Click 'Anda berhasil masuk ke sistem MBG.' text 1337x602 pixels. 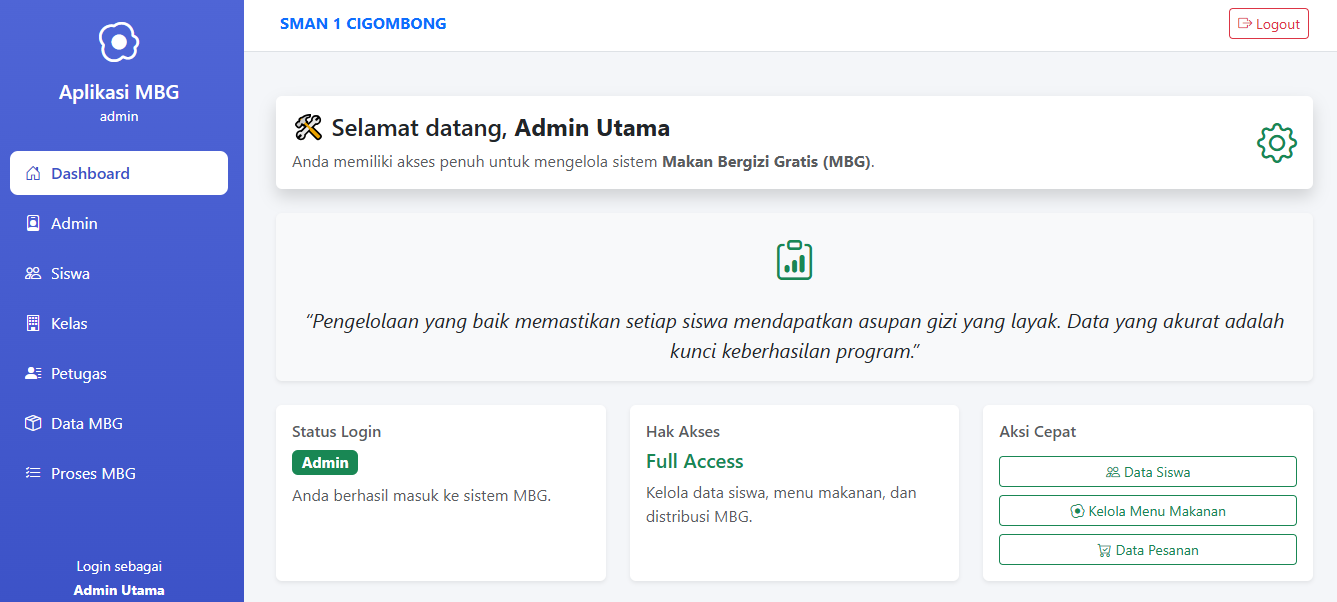click(421, 495)
